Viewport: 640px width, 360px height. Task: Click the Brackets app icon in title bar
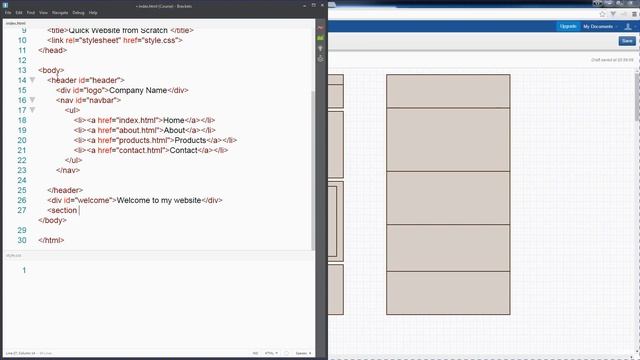coord(5,5)
